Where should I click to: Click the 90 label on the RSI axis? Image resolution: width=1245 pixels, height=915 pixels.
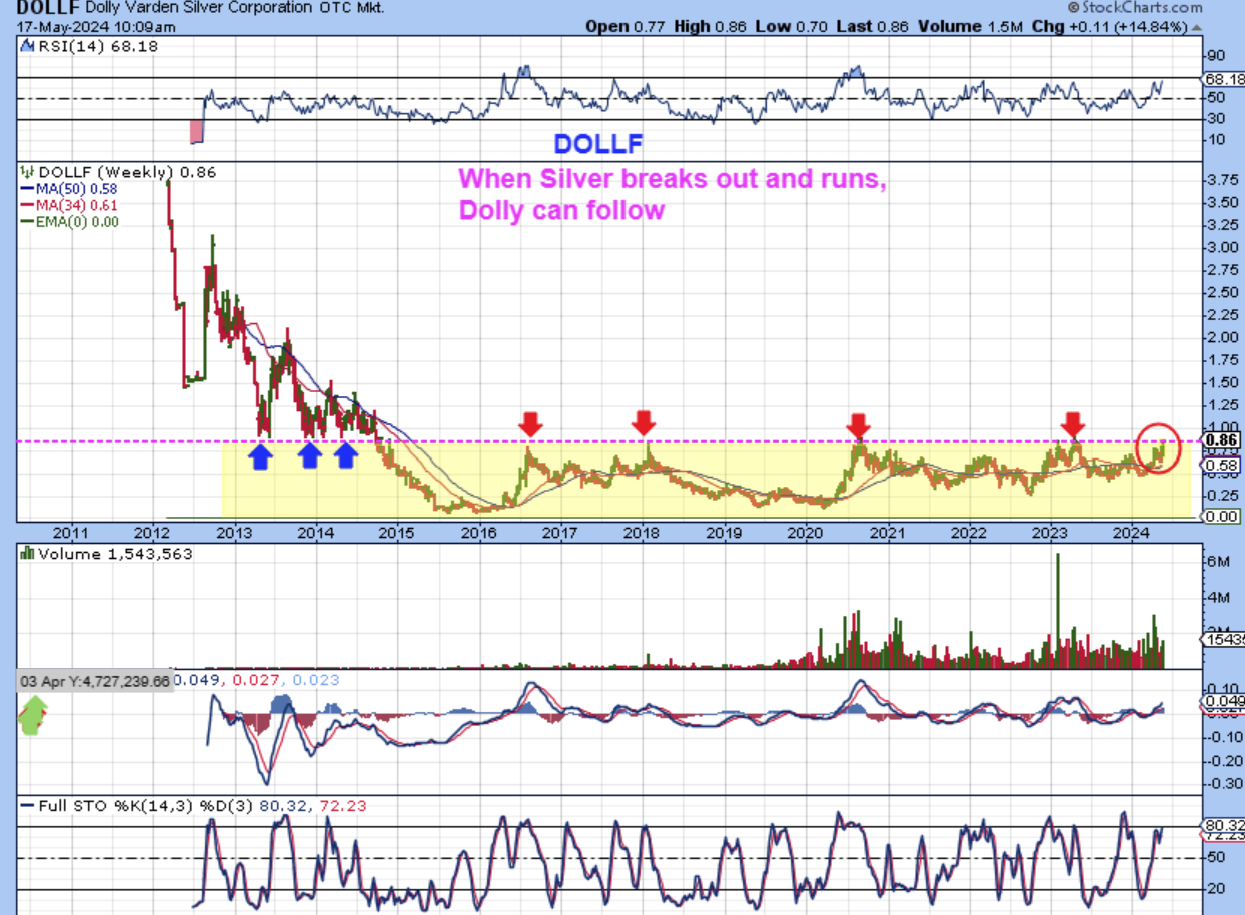click(1217, 56)
